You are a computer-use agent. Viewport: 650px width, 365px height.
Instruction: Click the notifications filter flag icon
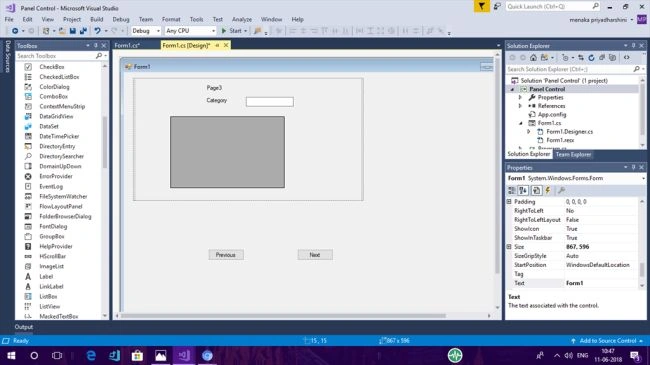482,6
